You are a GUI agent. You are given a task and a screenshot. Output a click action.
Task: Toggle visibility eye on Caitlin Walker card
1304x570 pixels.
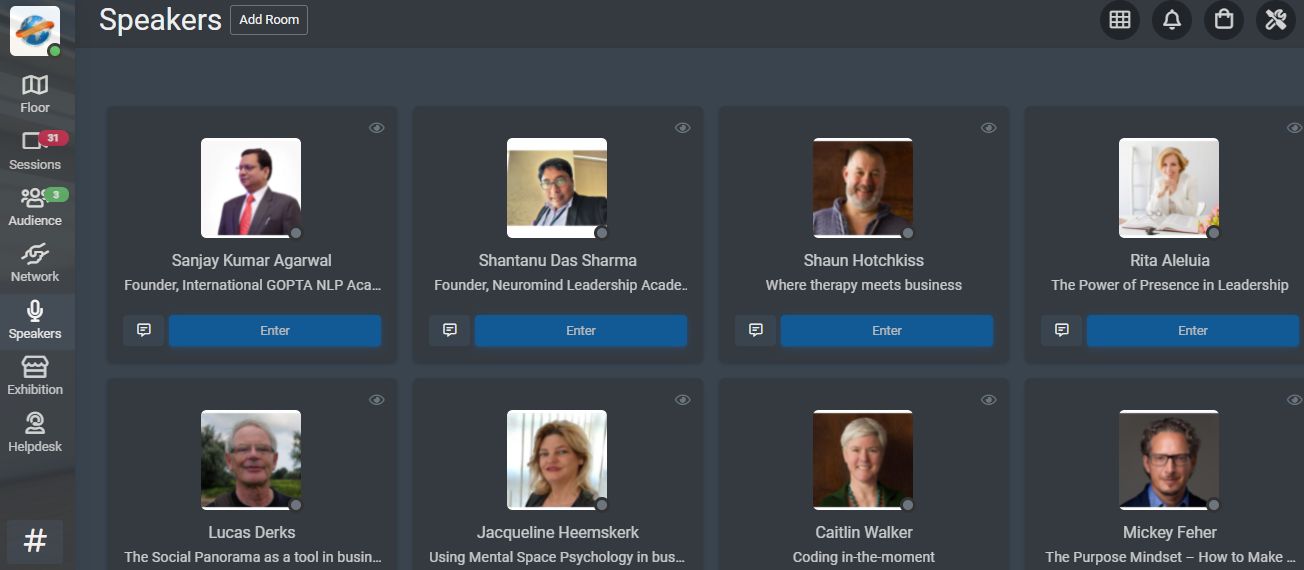[989, 400]
